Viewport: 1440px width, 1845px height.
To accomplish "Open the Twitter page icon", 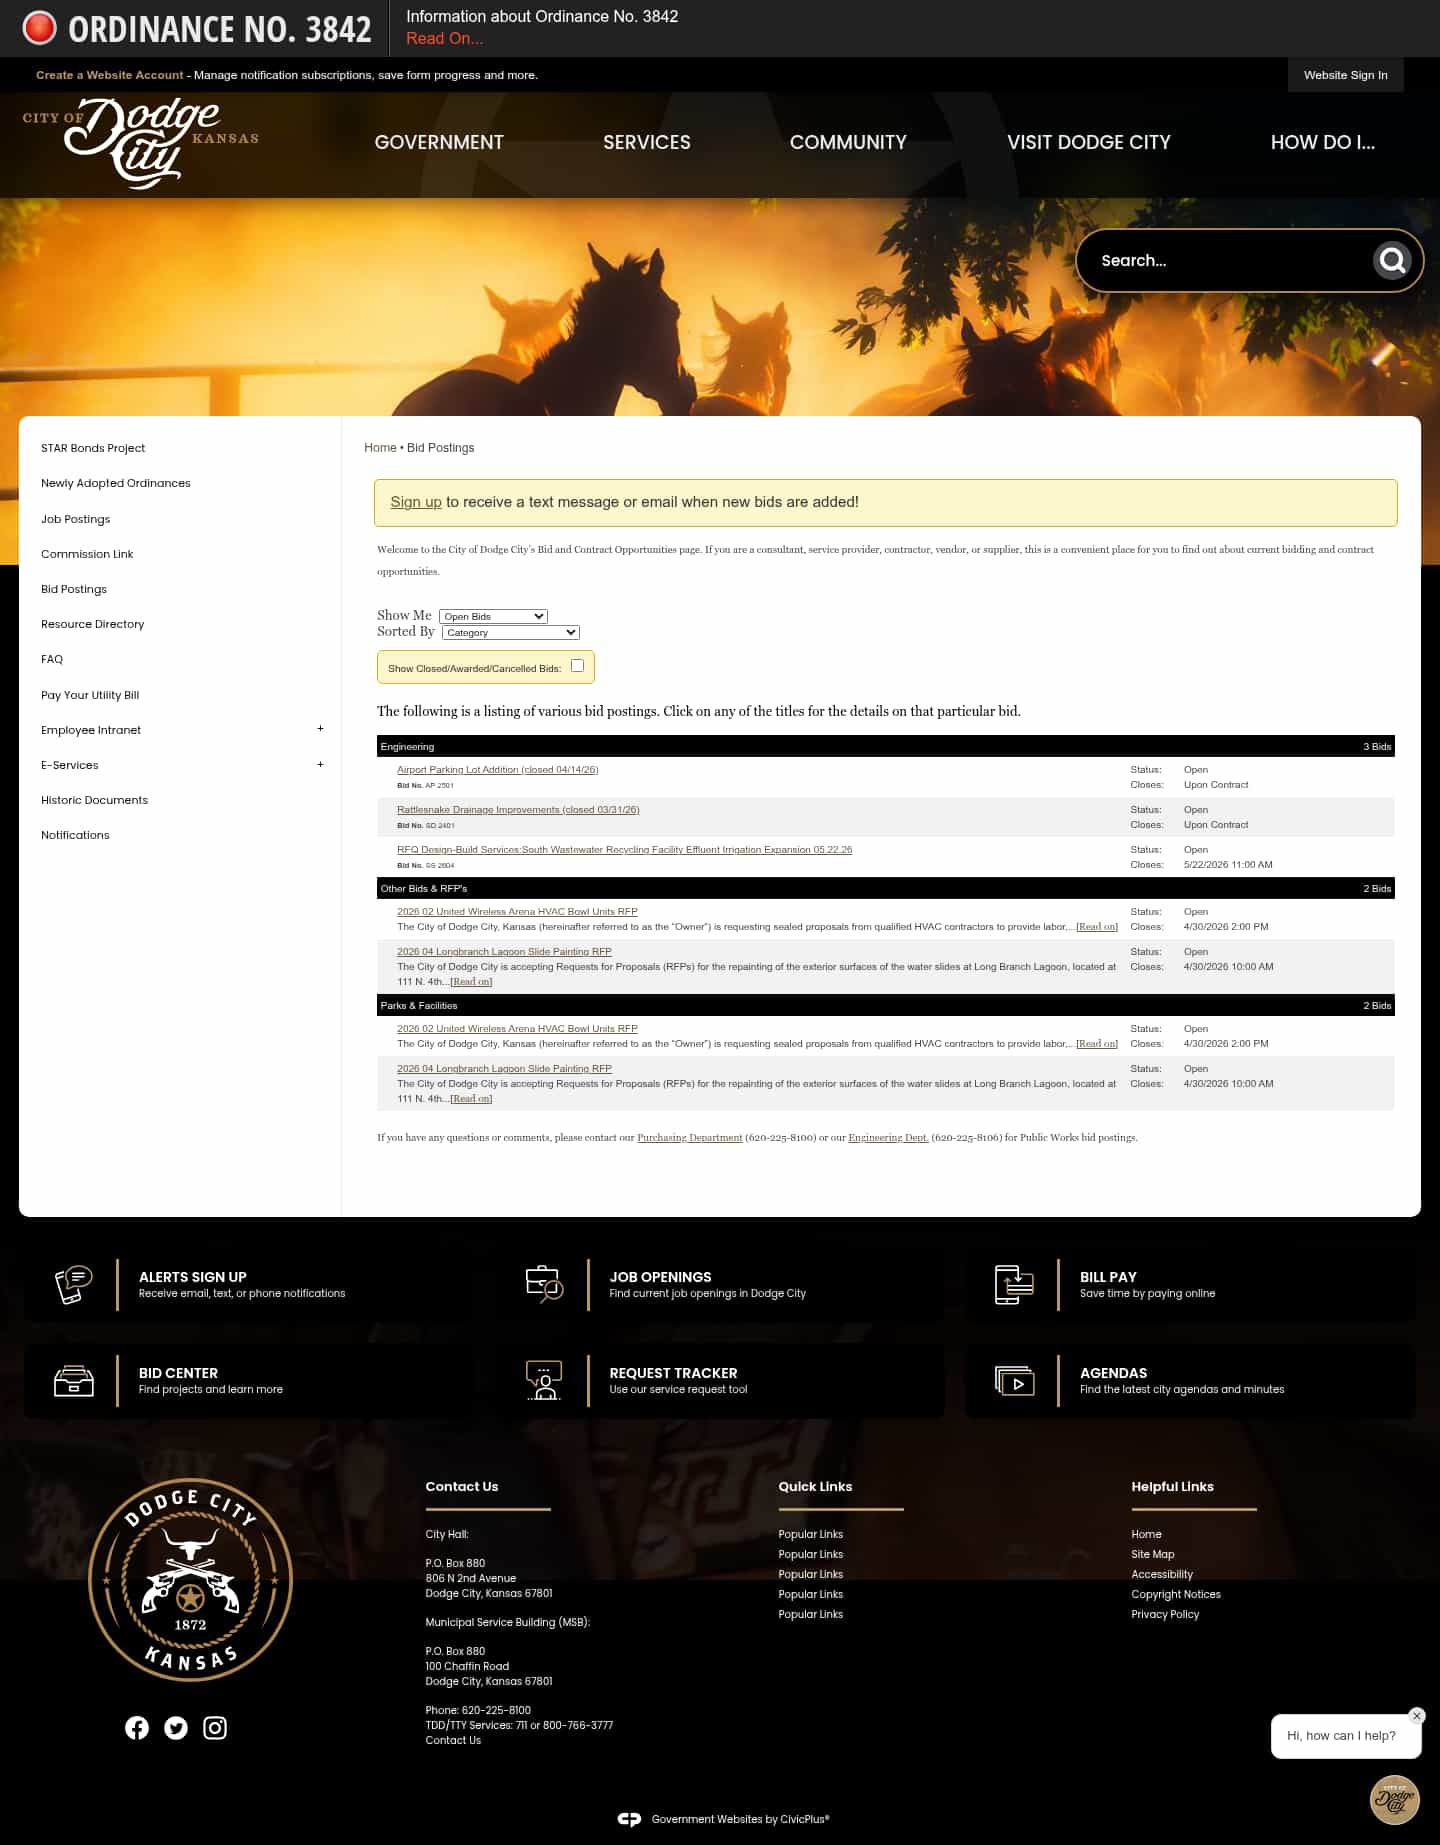I will click(x=176, y=1728).
